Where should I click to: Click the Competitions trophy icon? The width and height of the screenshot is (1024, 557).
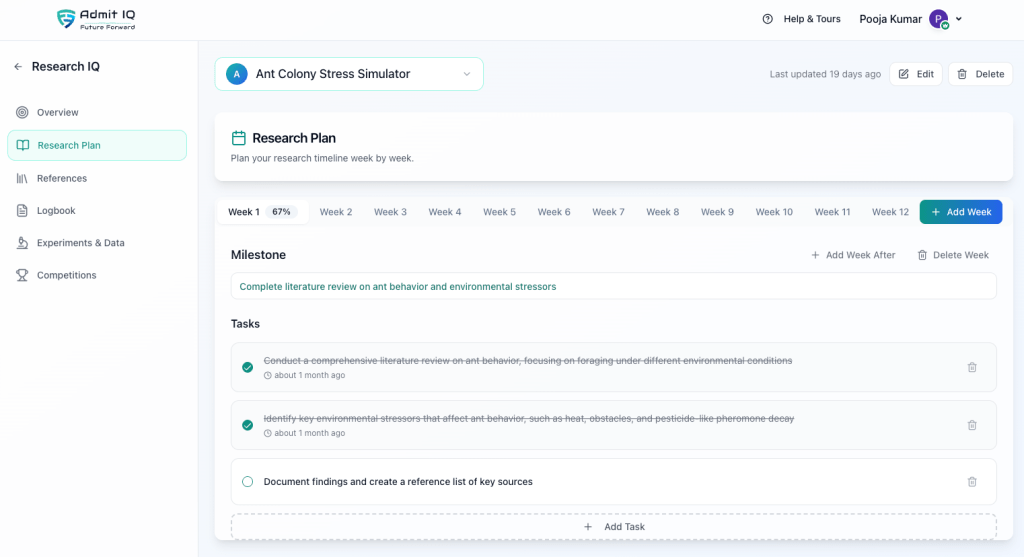click(x=22, y=275)
